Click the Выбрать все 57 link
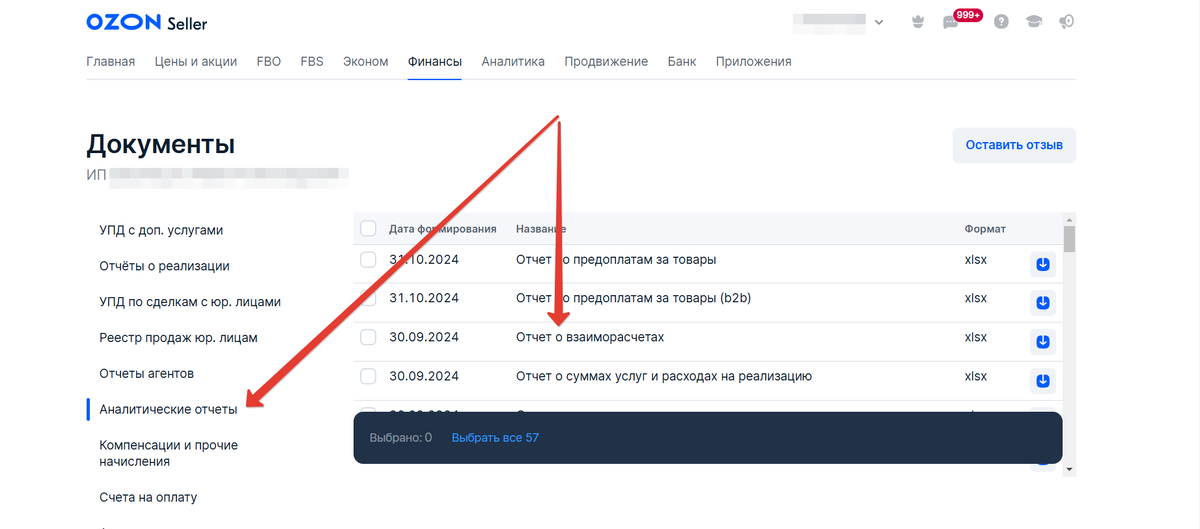1200x529 pixels. tap(495, 437)
